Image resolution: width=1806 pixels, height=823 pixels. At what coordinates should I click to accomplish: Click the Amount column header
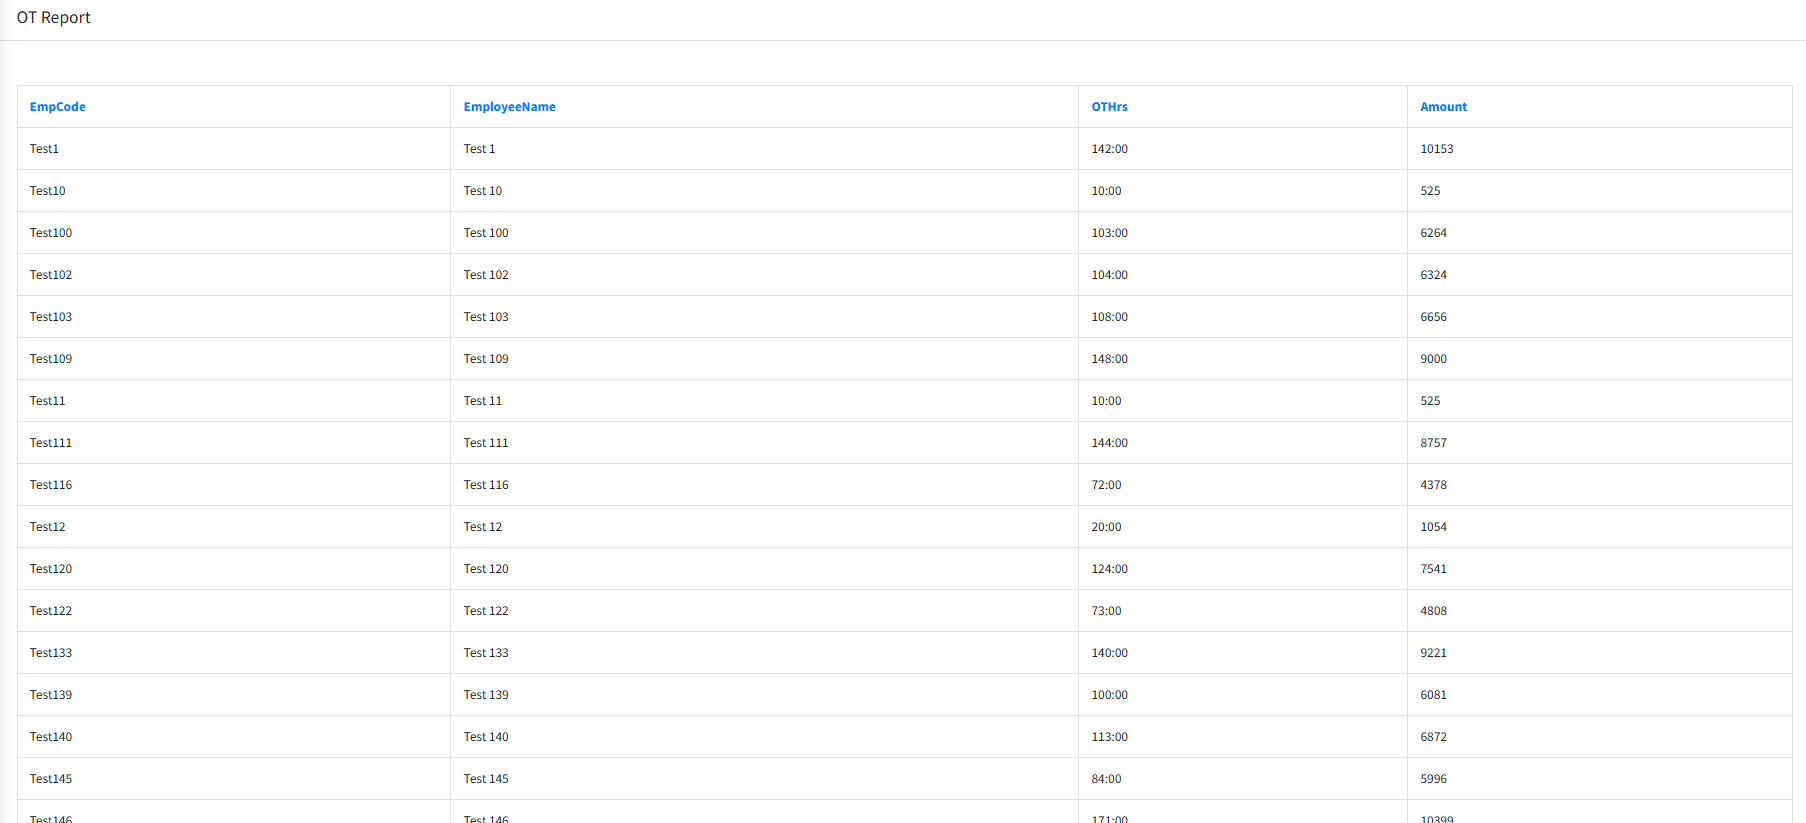tap(1443, 107)
